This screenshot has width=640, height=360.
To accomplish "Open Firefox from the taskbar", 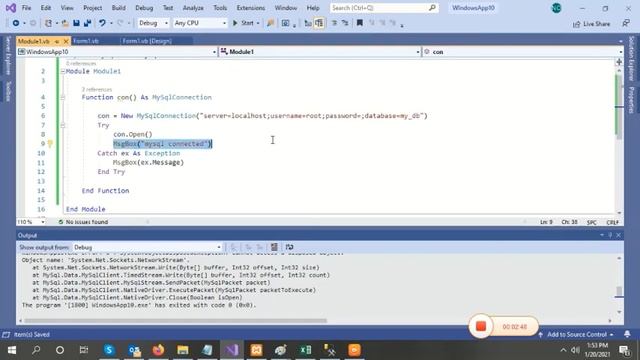I will point(158,350).
